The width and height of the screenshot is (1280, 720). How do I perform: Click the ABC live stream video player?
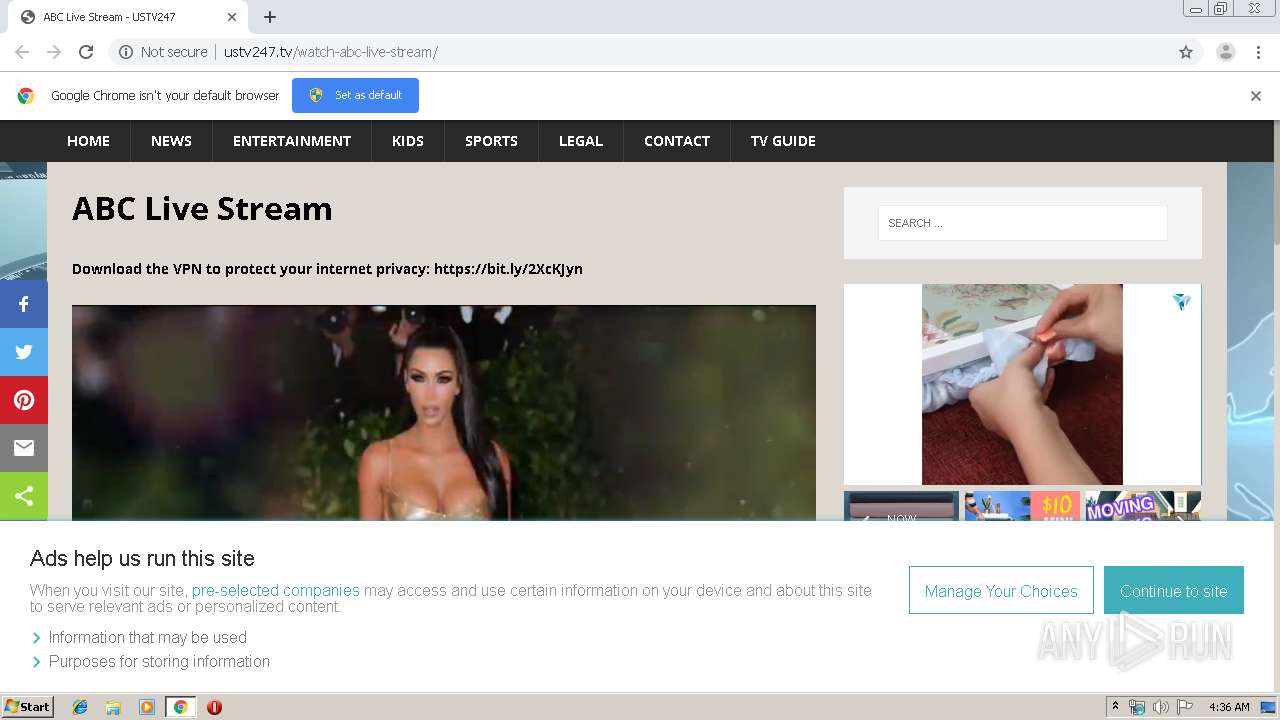[x=444, y=412]
